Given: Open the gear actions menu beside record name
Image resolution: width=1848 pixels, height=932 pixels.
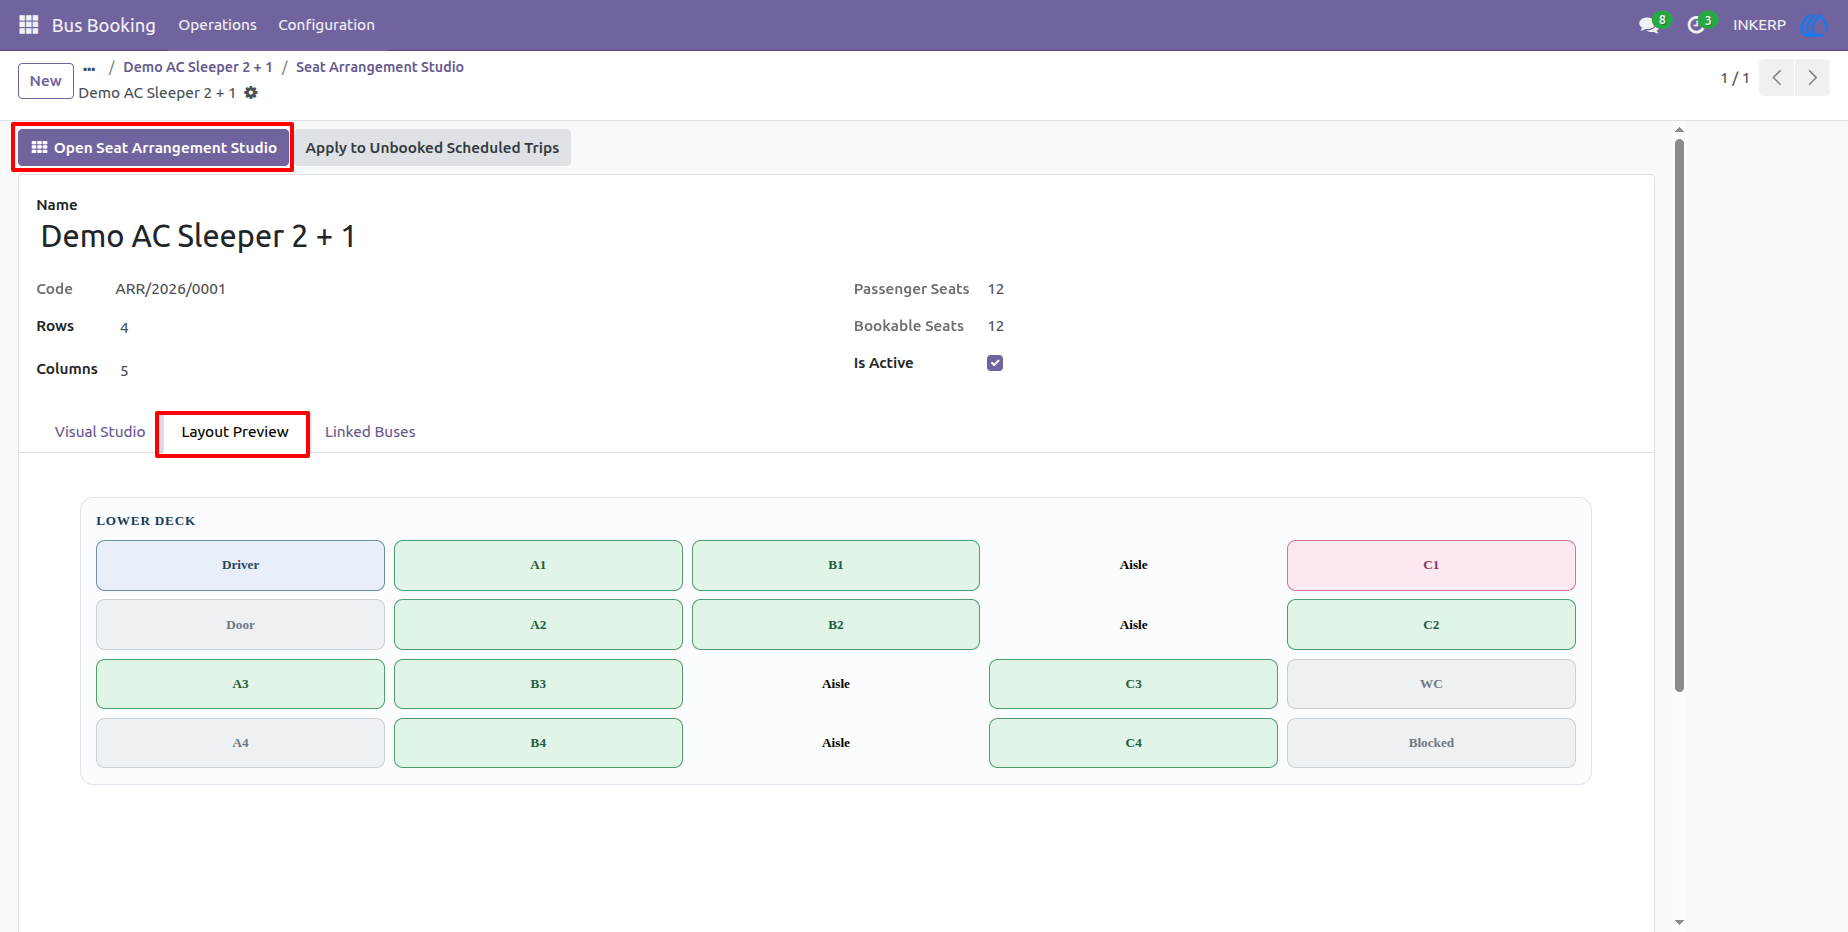Looking at the screenshot, I should 251,93.
